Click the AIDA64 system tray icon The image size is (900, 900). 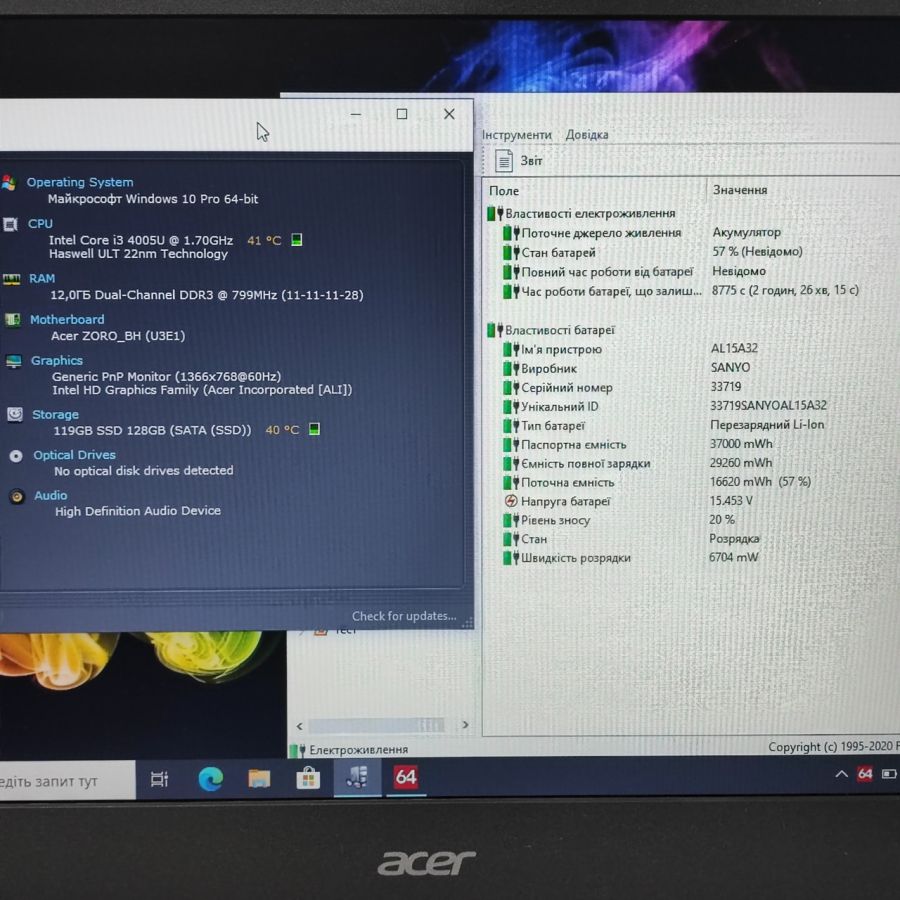[x=865, y=774]
